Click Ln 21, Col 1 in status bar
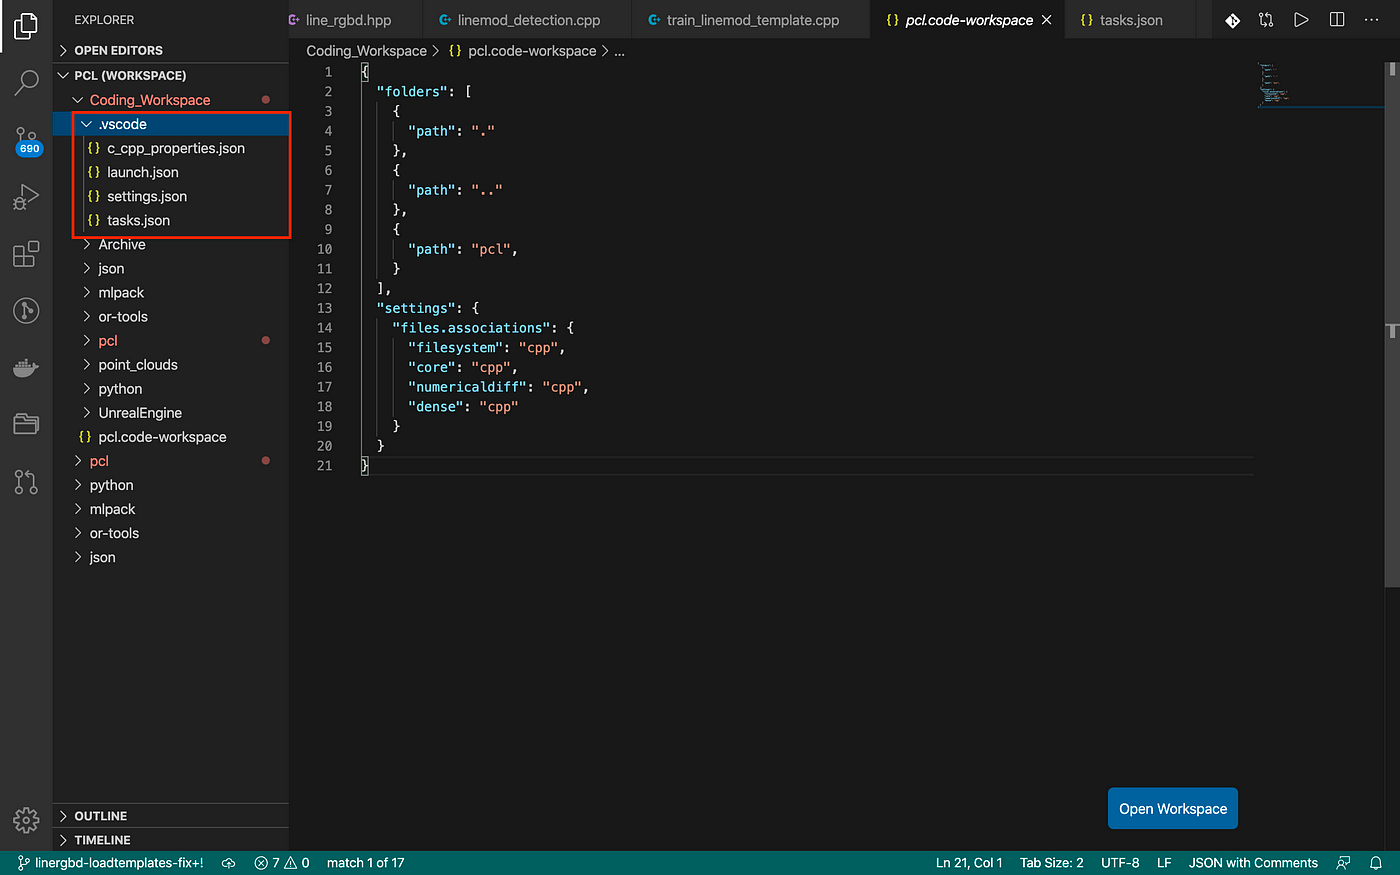The height and width of the screenshot is (875, 1400). [x=969, y=863]
